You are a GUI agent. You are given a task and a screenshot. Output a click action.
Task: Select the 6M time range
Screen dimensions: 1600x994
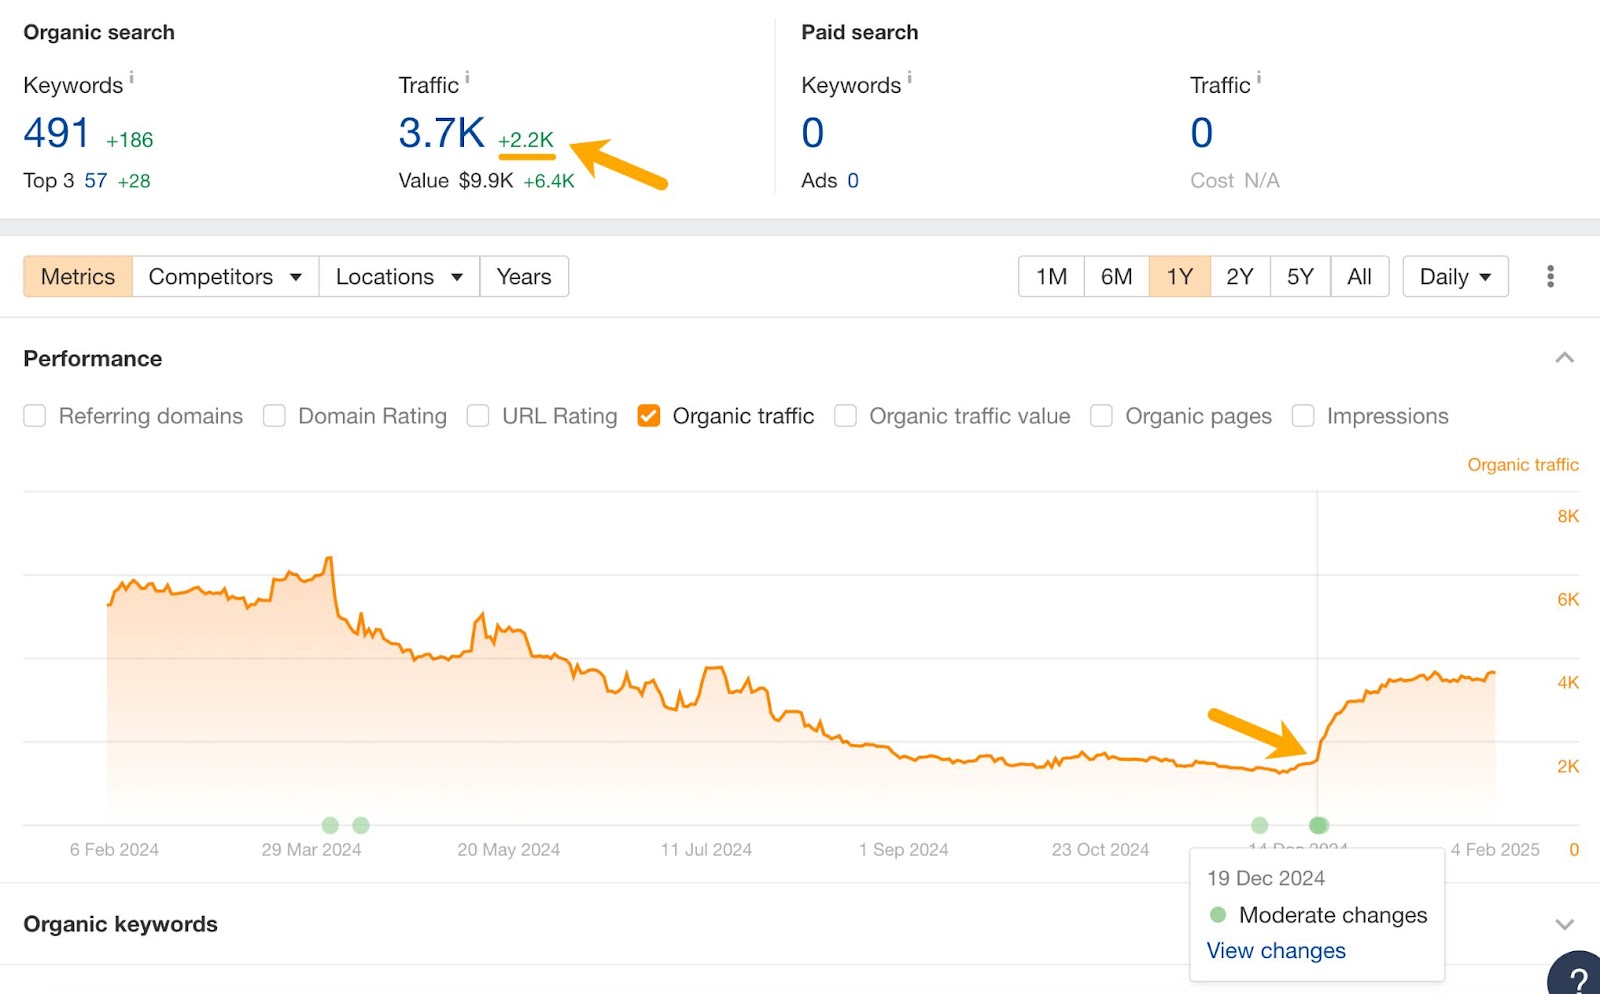(1115, 276)
